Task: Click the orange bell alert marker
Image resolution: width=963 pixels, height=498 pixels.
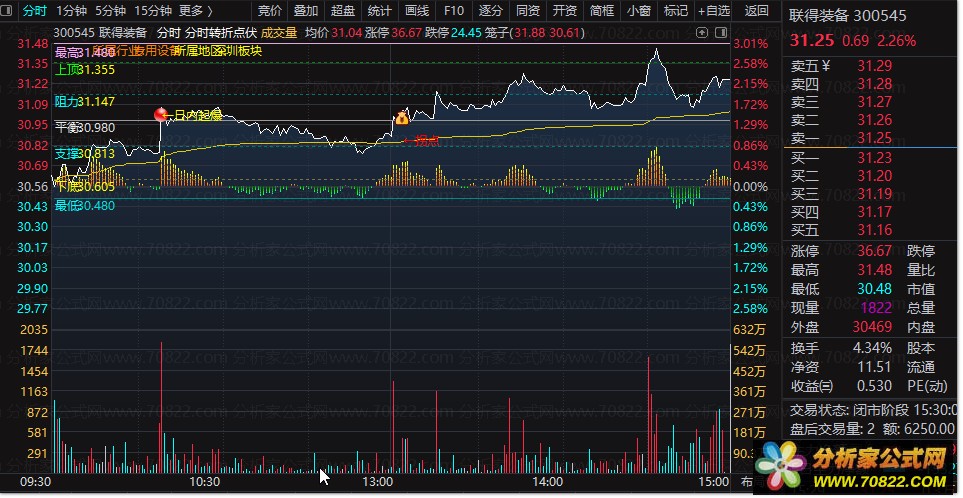Action: [x=402, y=117]
